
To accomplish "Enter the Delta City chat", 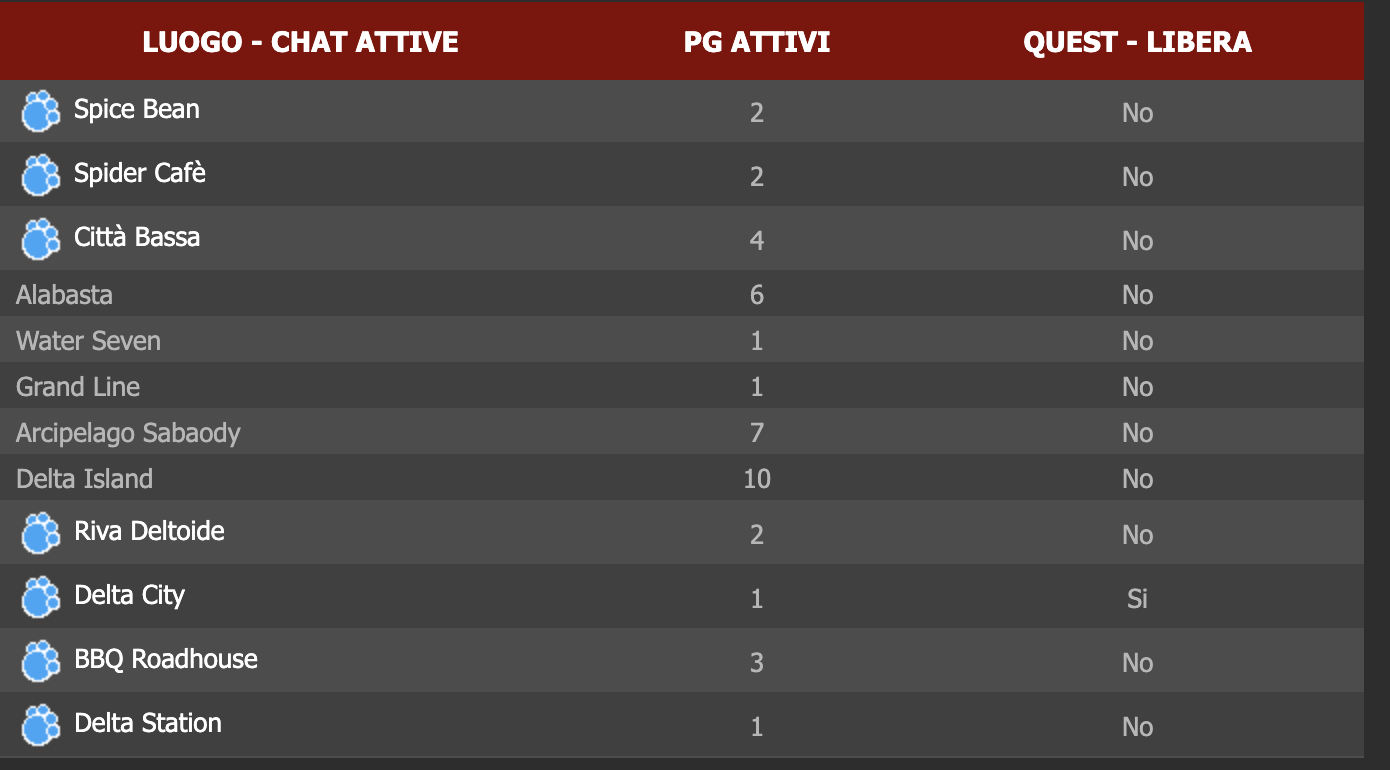I will click(x=130, y=596).
